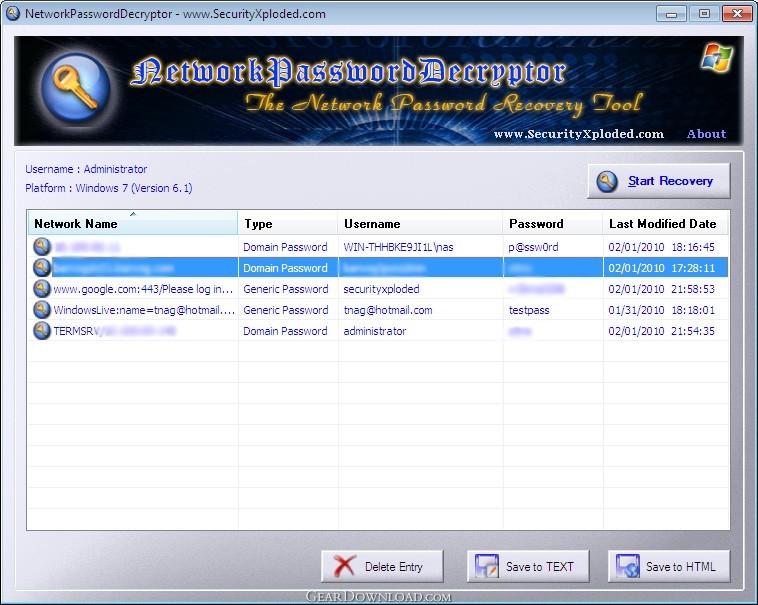The height and width of the screenshot is (605, 758).
Task: Click username 'WIN-THHBKE9JI1L\nas' cell
Action: click(398, 247)
